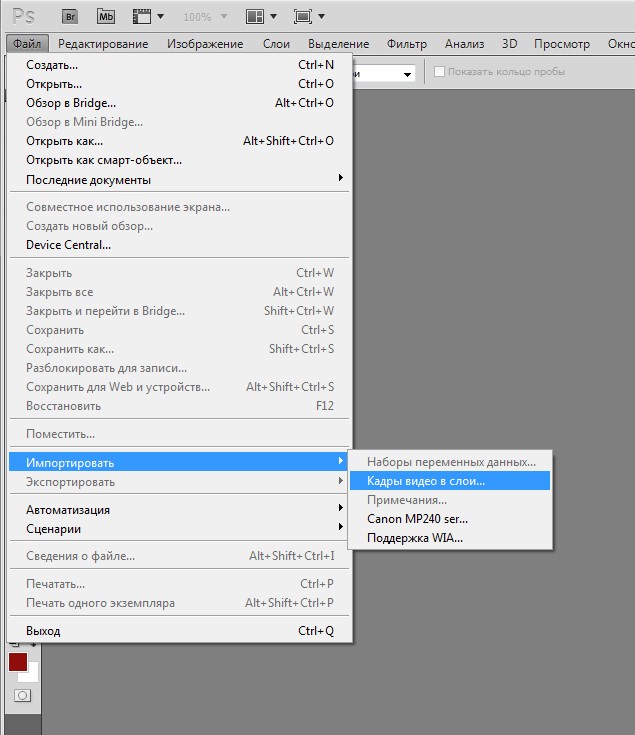Expand Автоматизация submenu

click(341, 508)
